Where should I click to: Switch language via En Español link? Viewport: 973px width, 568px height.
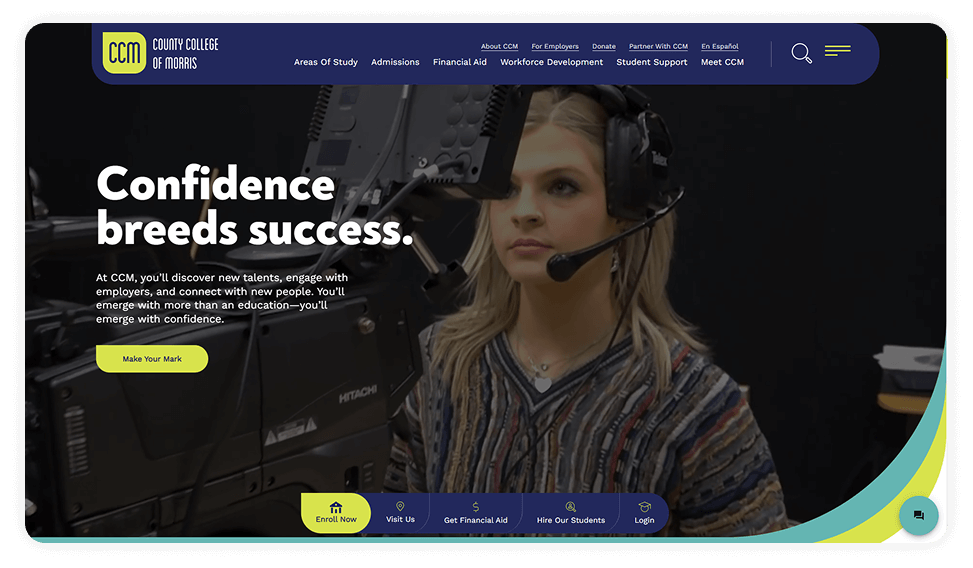tap(720, 46)
